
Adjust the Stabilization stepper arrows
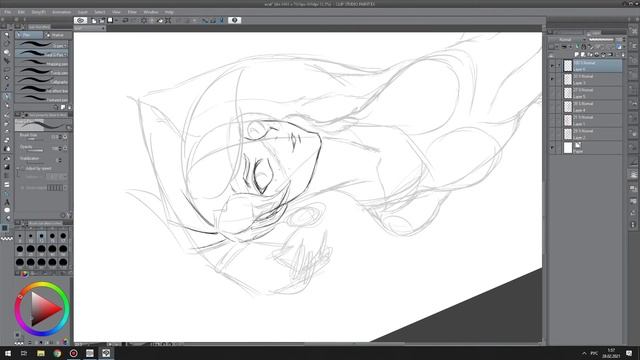(60, 160)
